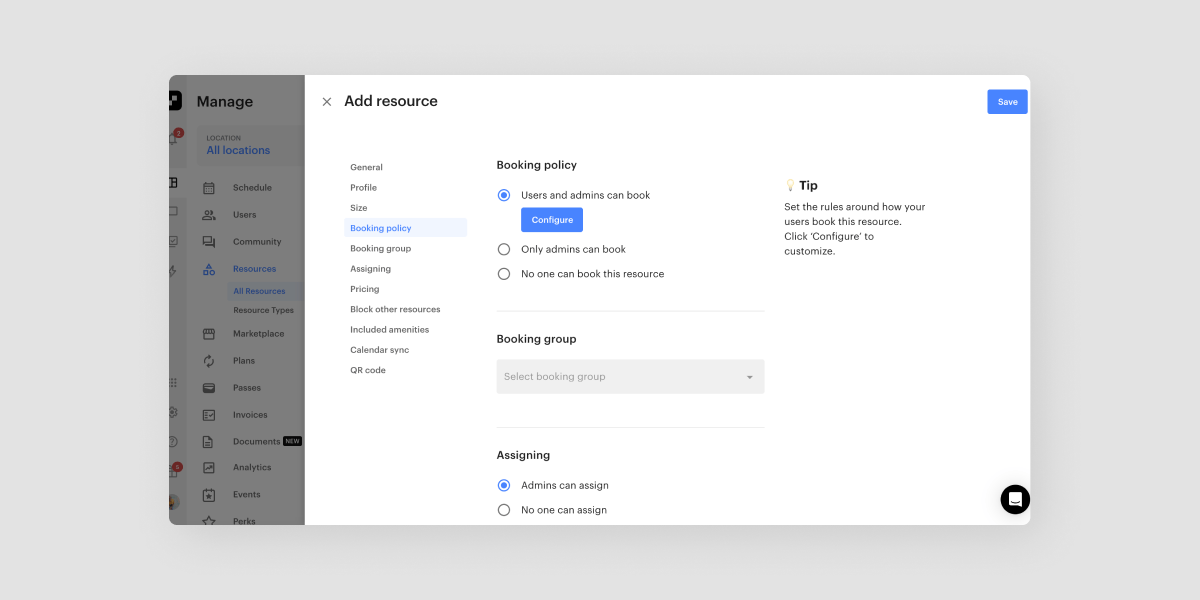Image resolution: width=1200 pixels, height=600 pixels.
Task: Switch to the Profile settings tab
Action: pyautogui.click(x=363, y=187)
